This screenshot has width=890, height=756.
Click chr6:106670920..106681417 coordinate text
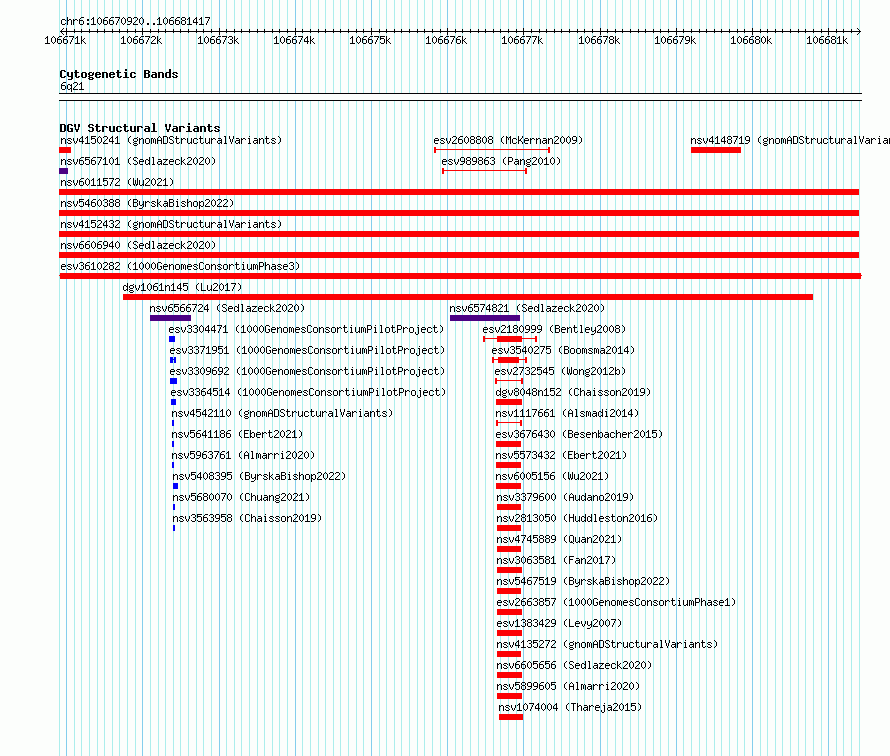tap(135, 21)
